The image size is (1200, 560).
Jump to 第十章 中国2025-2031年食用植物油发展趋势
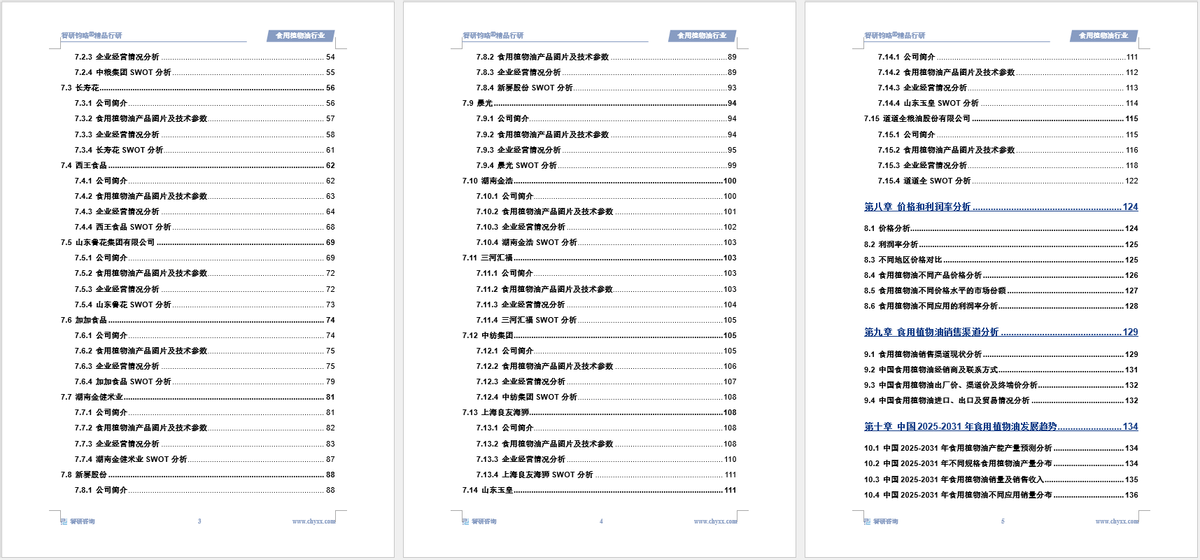point(960,426)
